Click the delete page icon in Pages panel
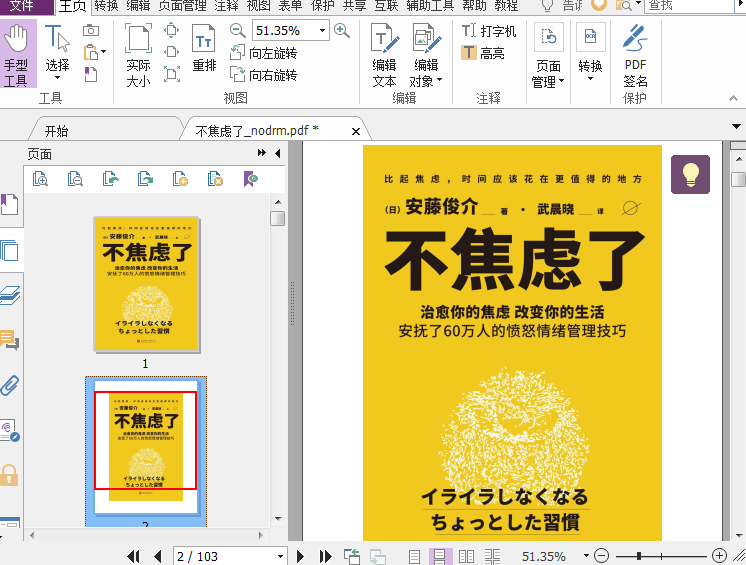Screen dimensions: 746x565 coord(215,179)
